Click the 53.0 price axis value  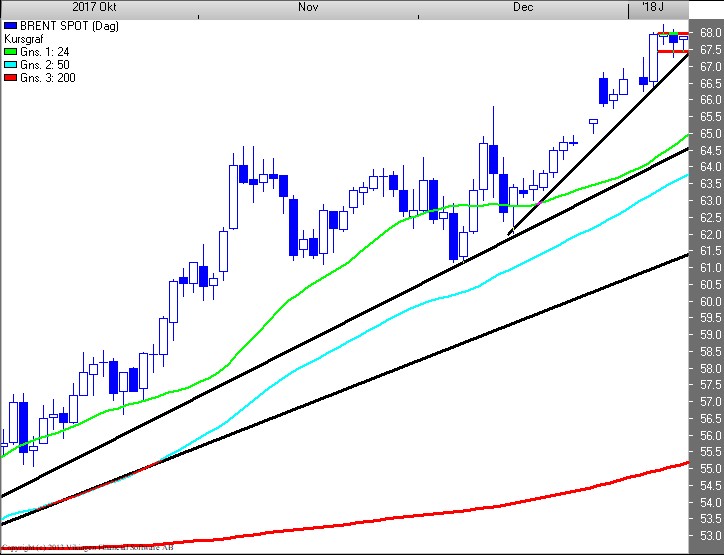(711, 536)
